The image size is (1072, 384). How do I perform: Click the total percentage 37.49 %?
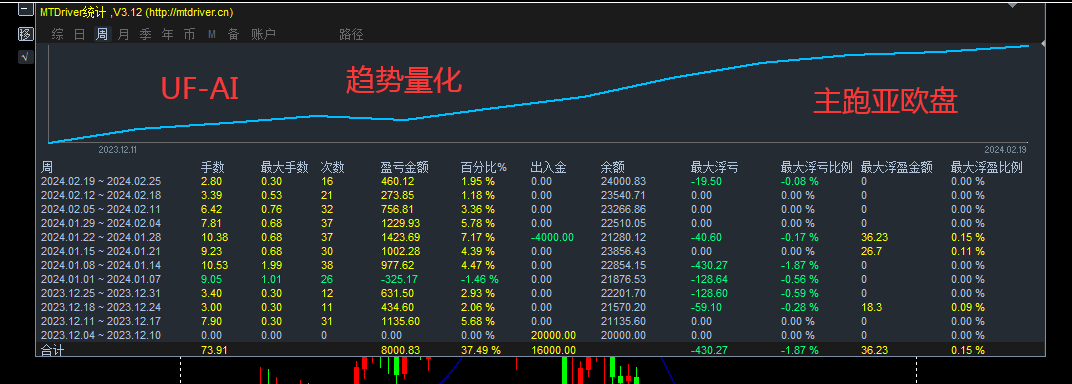click(481, 350)
